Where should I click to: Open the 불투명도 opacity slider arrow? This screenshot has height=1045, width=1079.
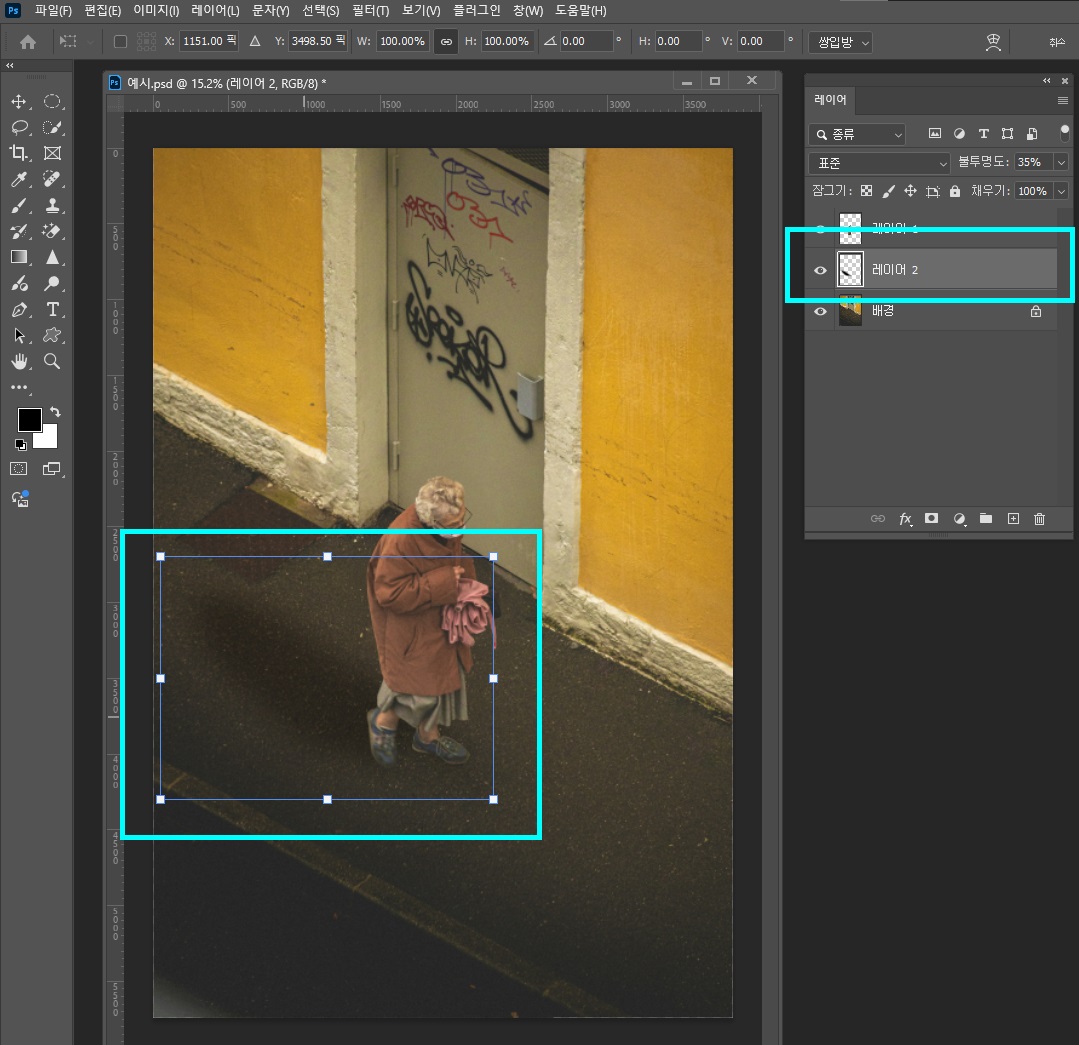1060,162
